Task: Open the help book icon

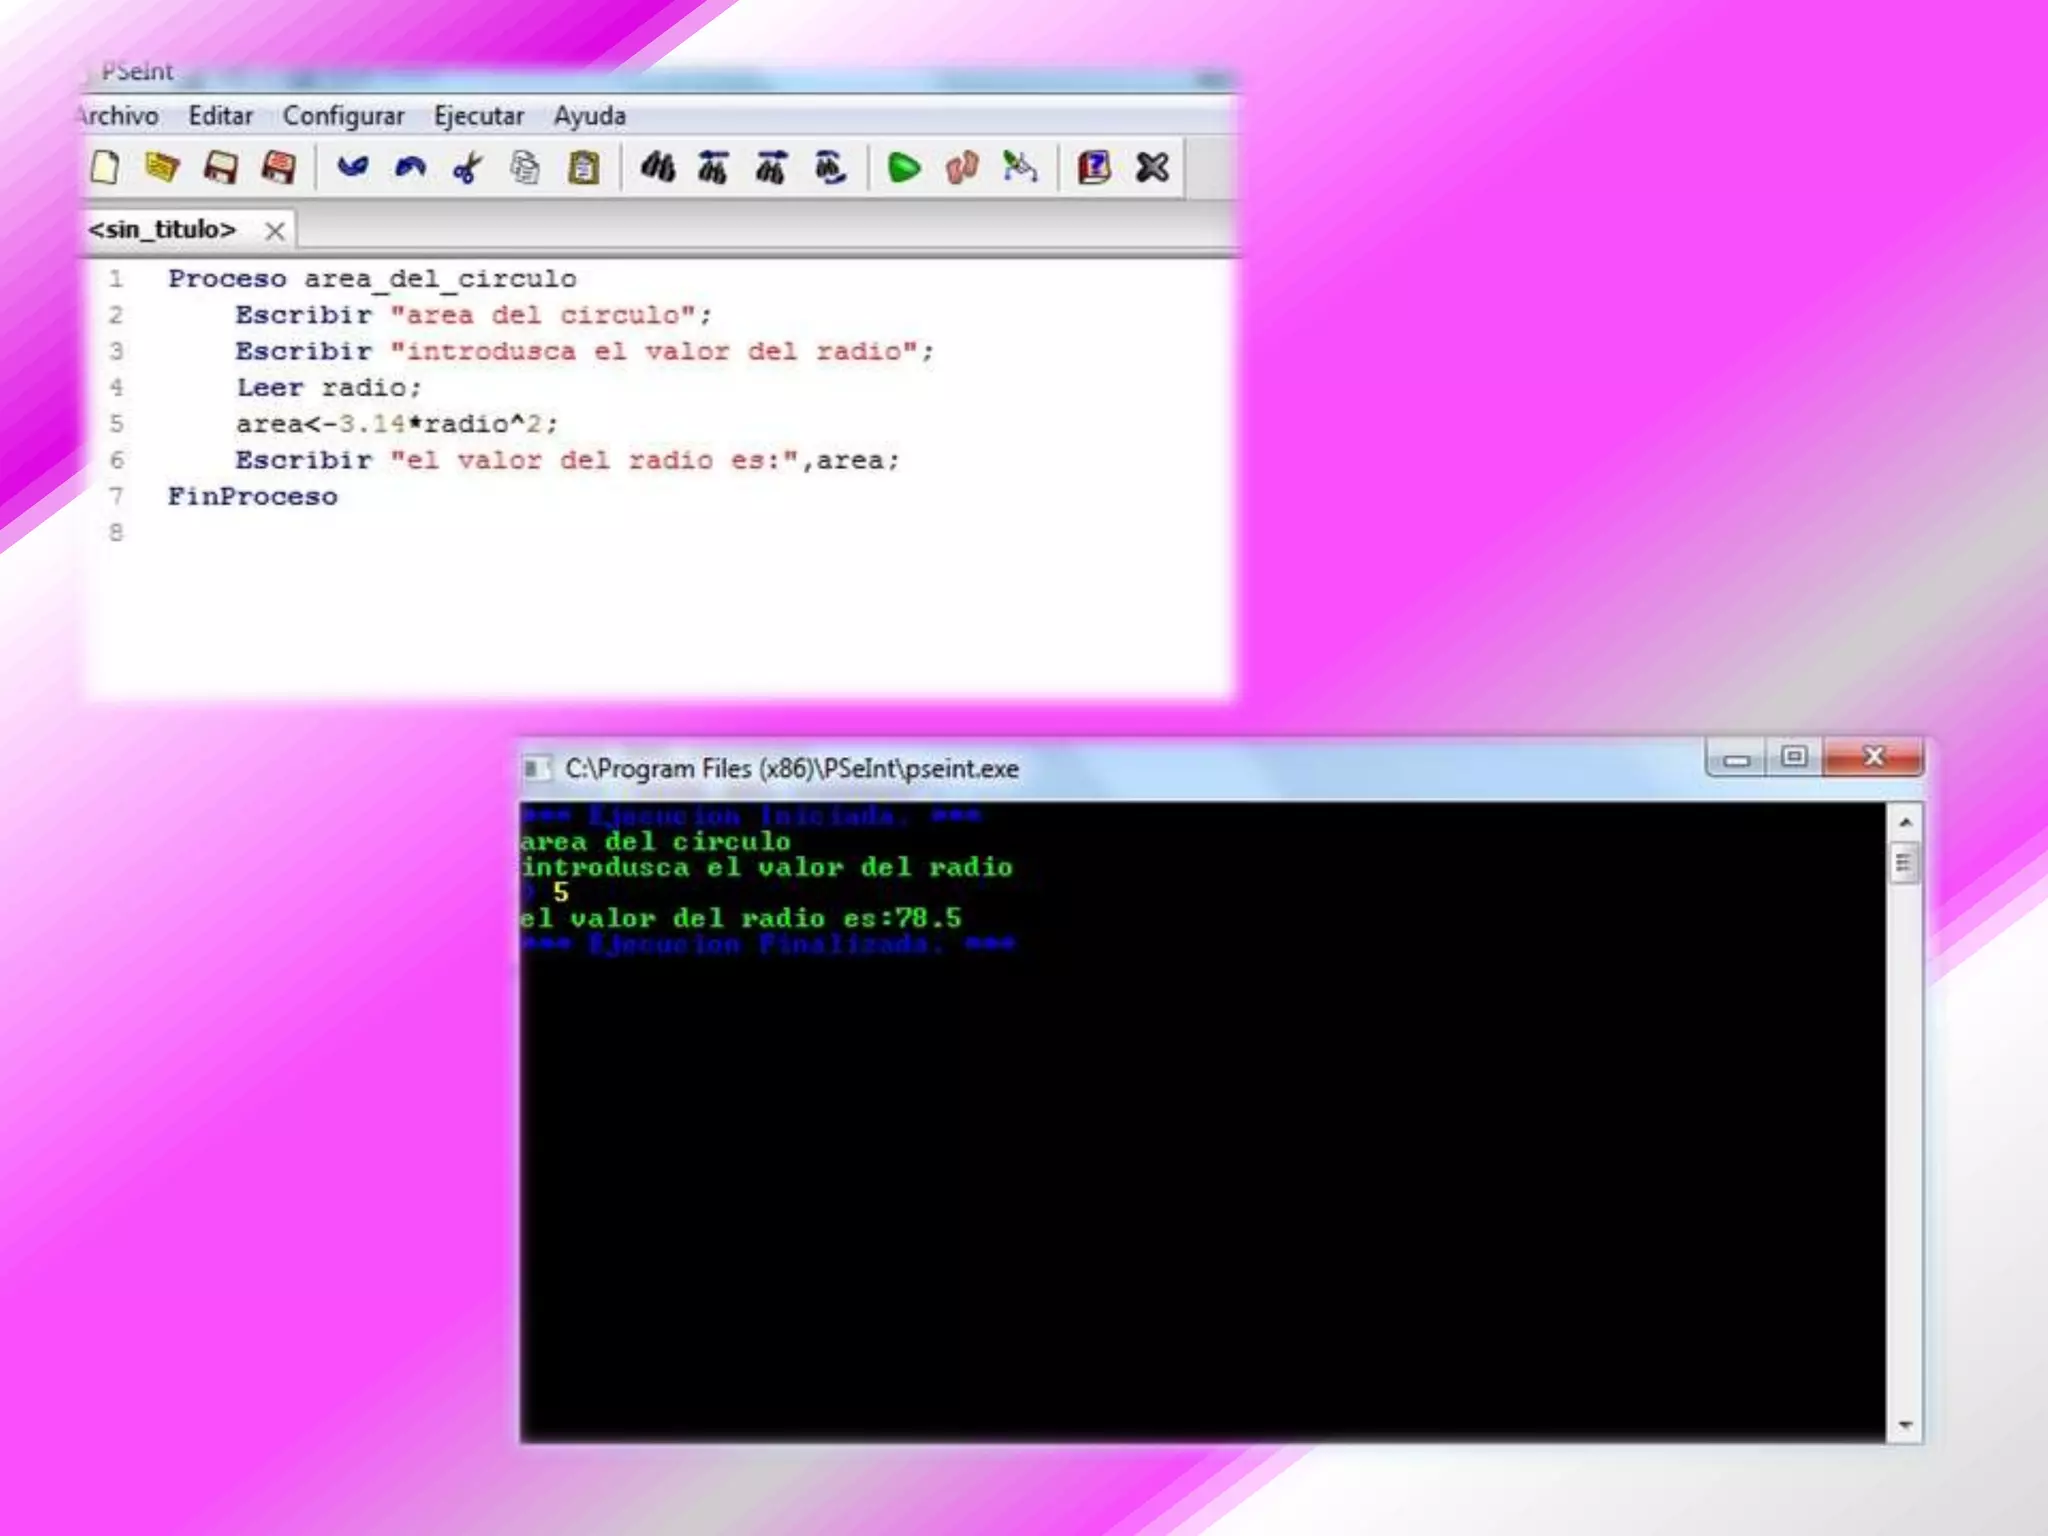Action: 1094,167
